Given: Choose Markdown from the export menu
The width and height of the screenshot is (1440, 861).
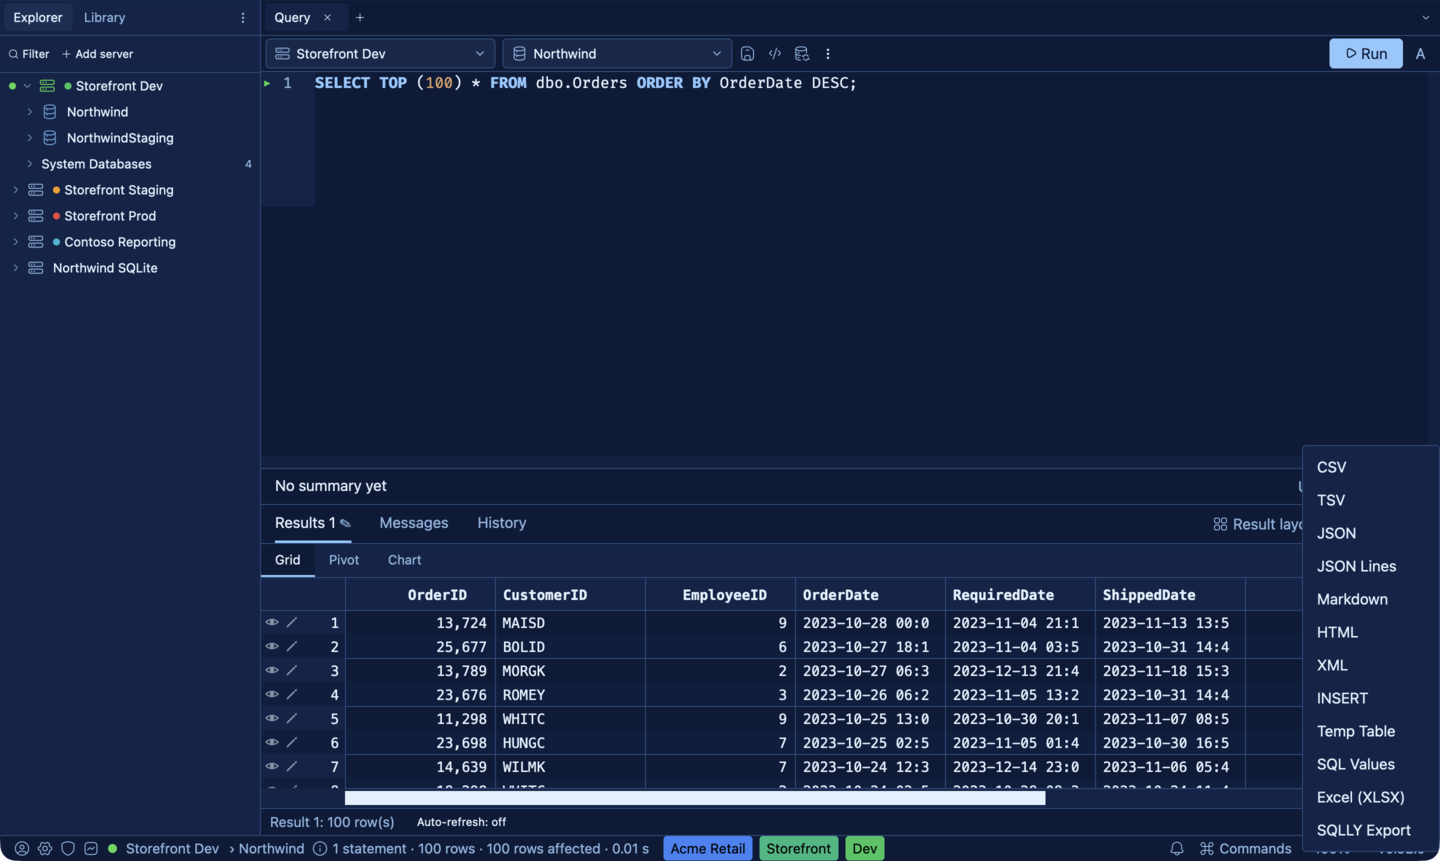Looking at the screenshot, I should pos(1371,599).
